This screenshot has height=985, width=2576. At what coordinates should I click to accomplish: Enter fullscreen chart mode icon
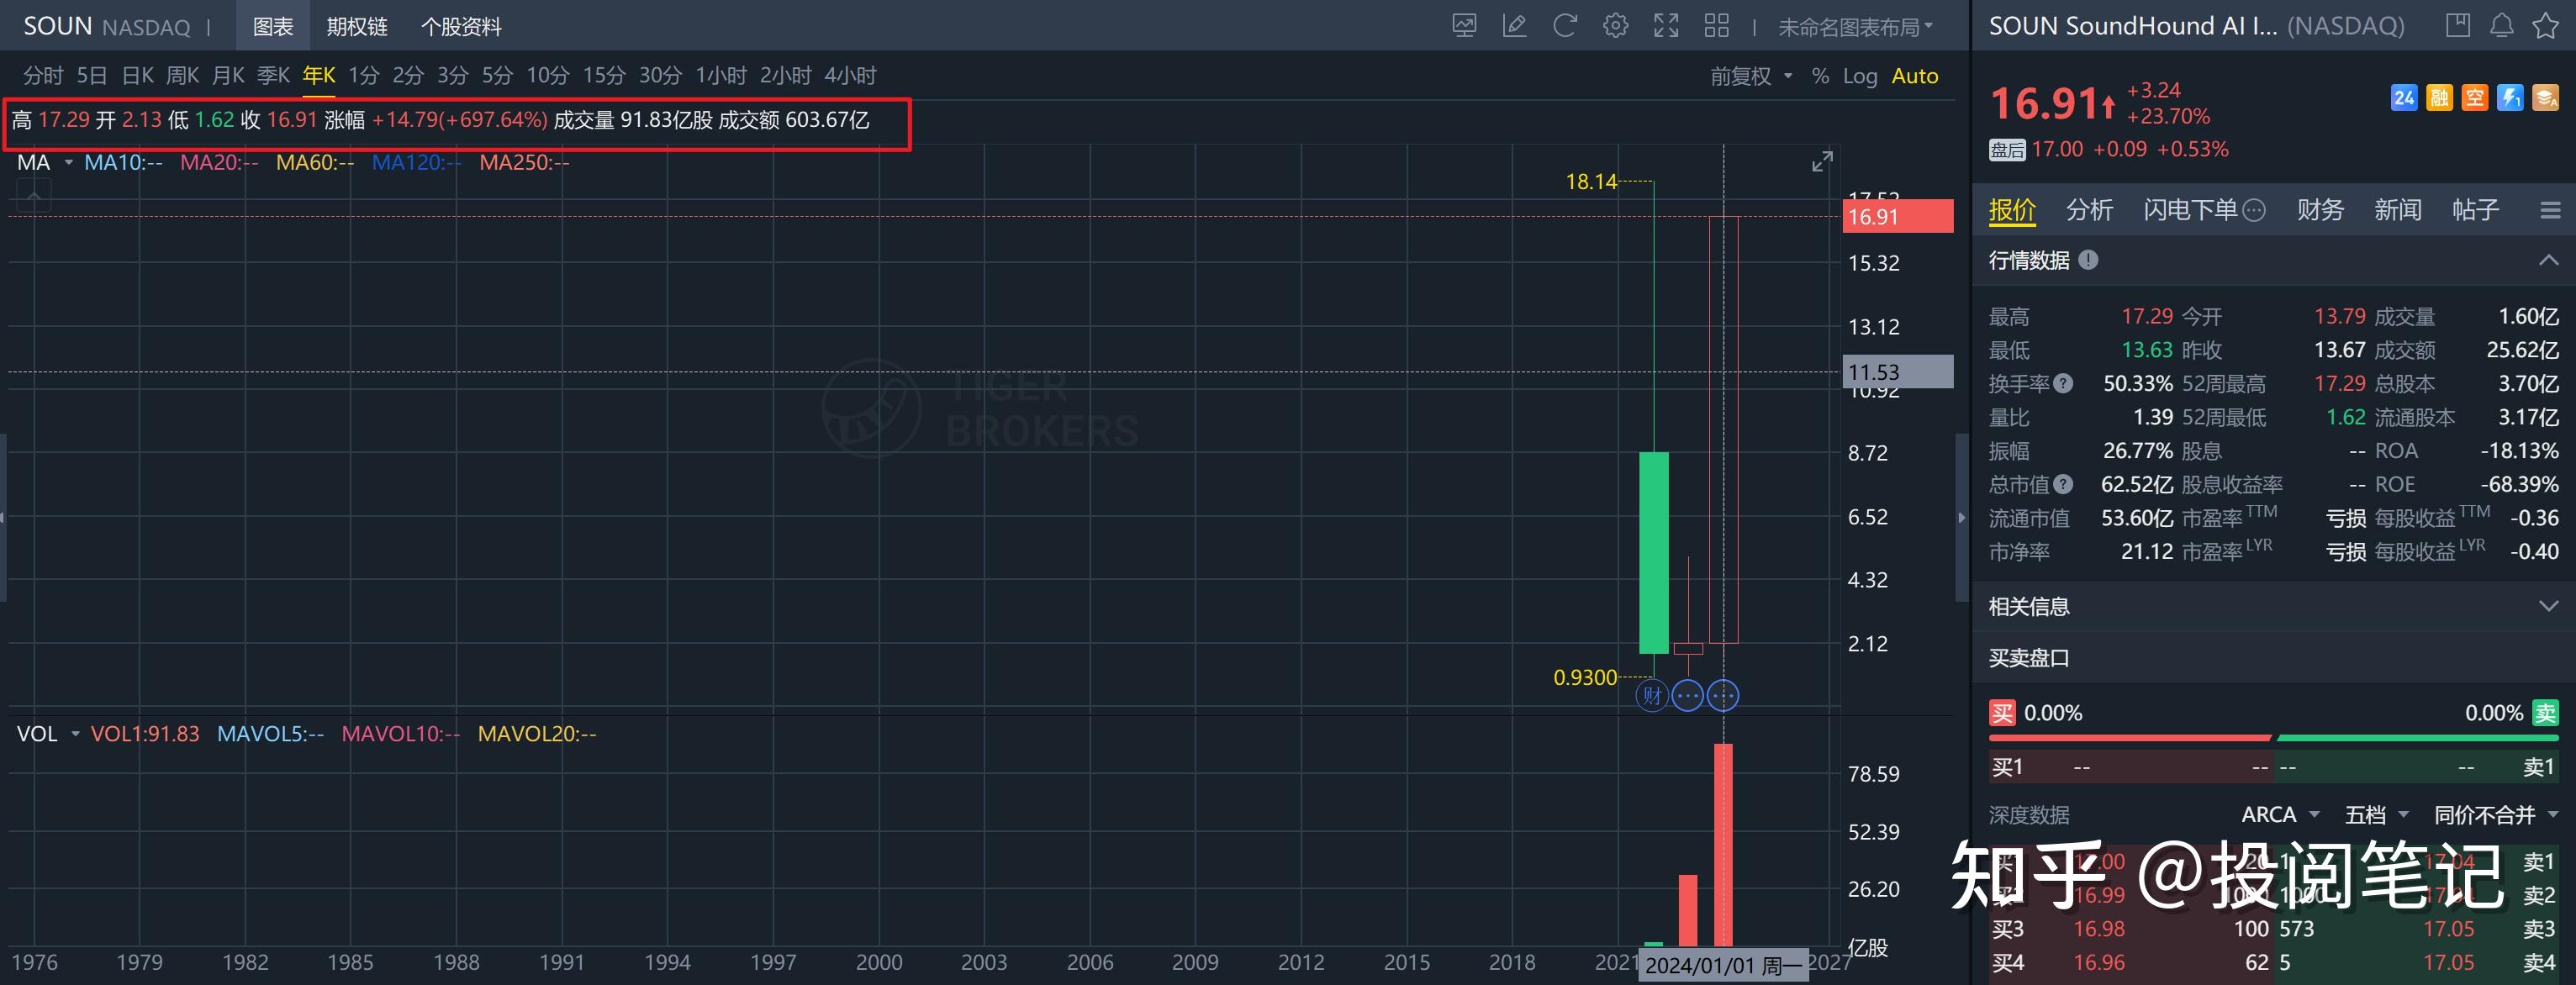tap(1666, 26)
